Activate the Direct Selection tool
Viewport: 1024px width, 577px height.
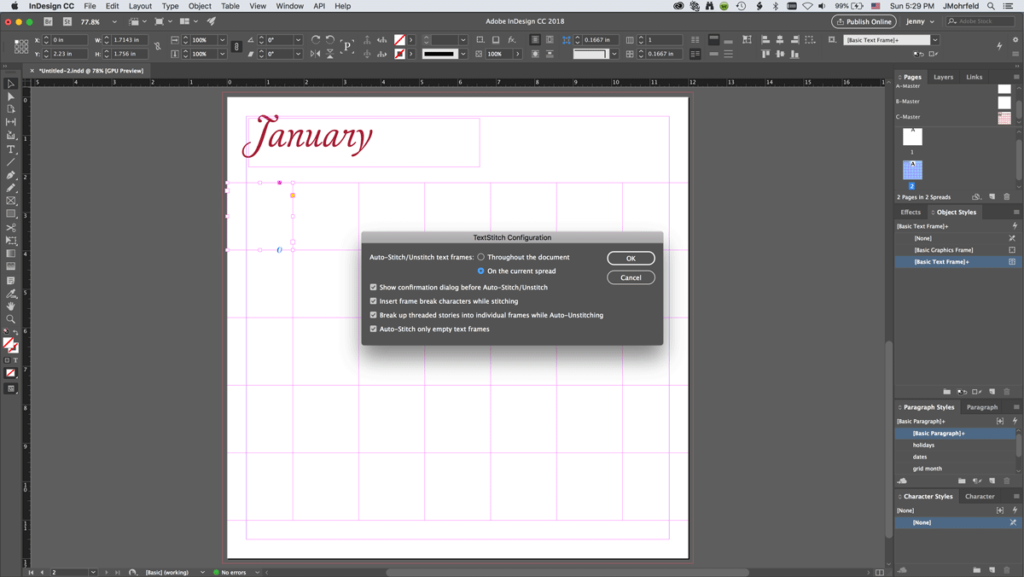pos(11,97)
